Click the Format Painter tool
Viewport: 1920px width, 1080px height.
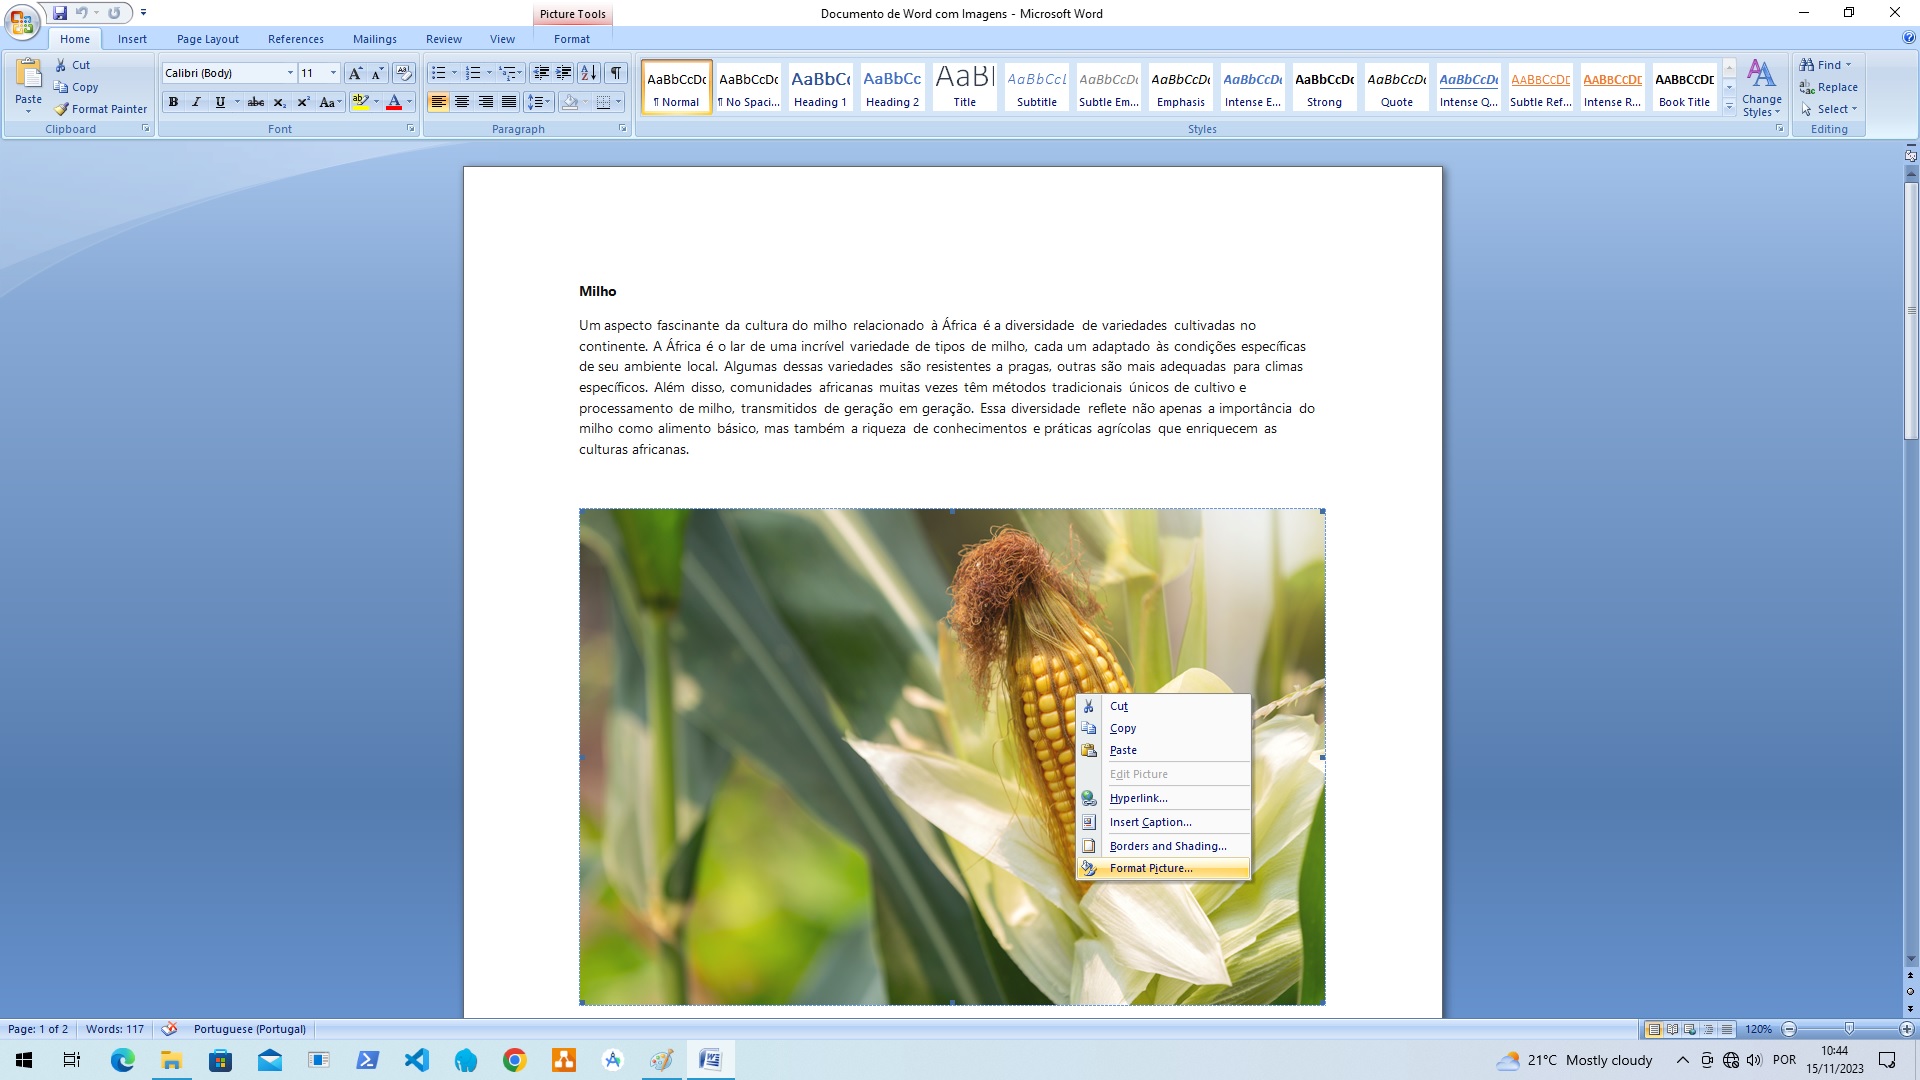(100, 109)
